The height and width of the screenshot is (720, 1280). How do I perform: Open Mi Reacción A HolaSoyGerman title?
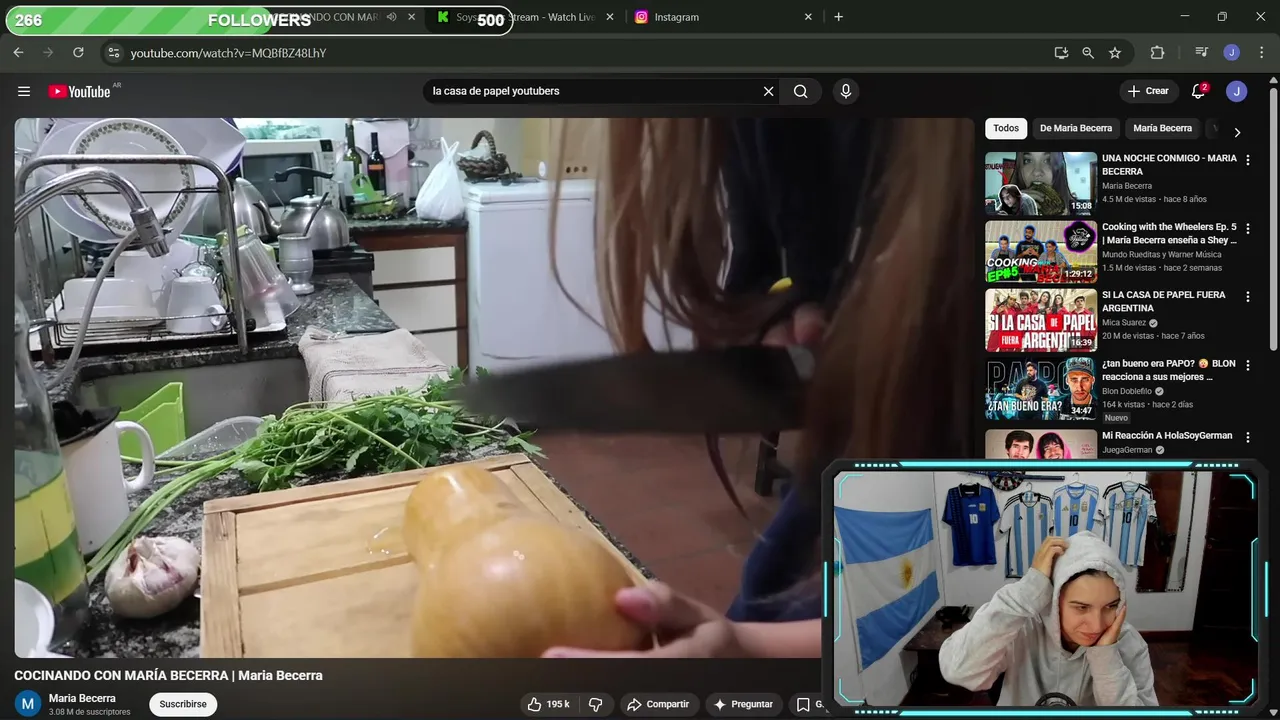[x=1167, y=436]
